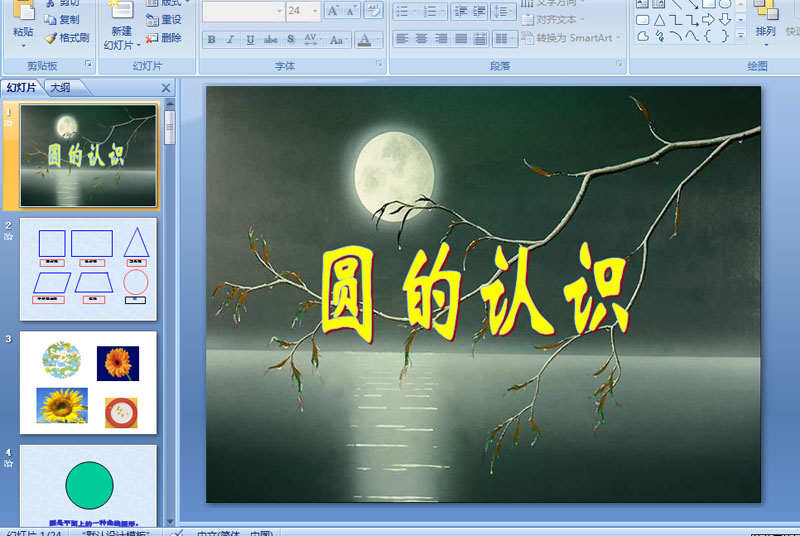This screenshot has width=800, height=536.
Task: Open Align Text (对齐文本) menu
Action: pos(553,20)
